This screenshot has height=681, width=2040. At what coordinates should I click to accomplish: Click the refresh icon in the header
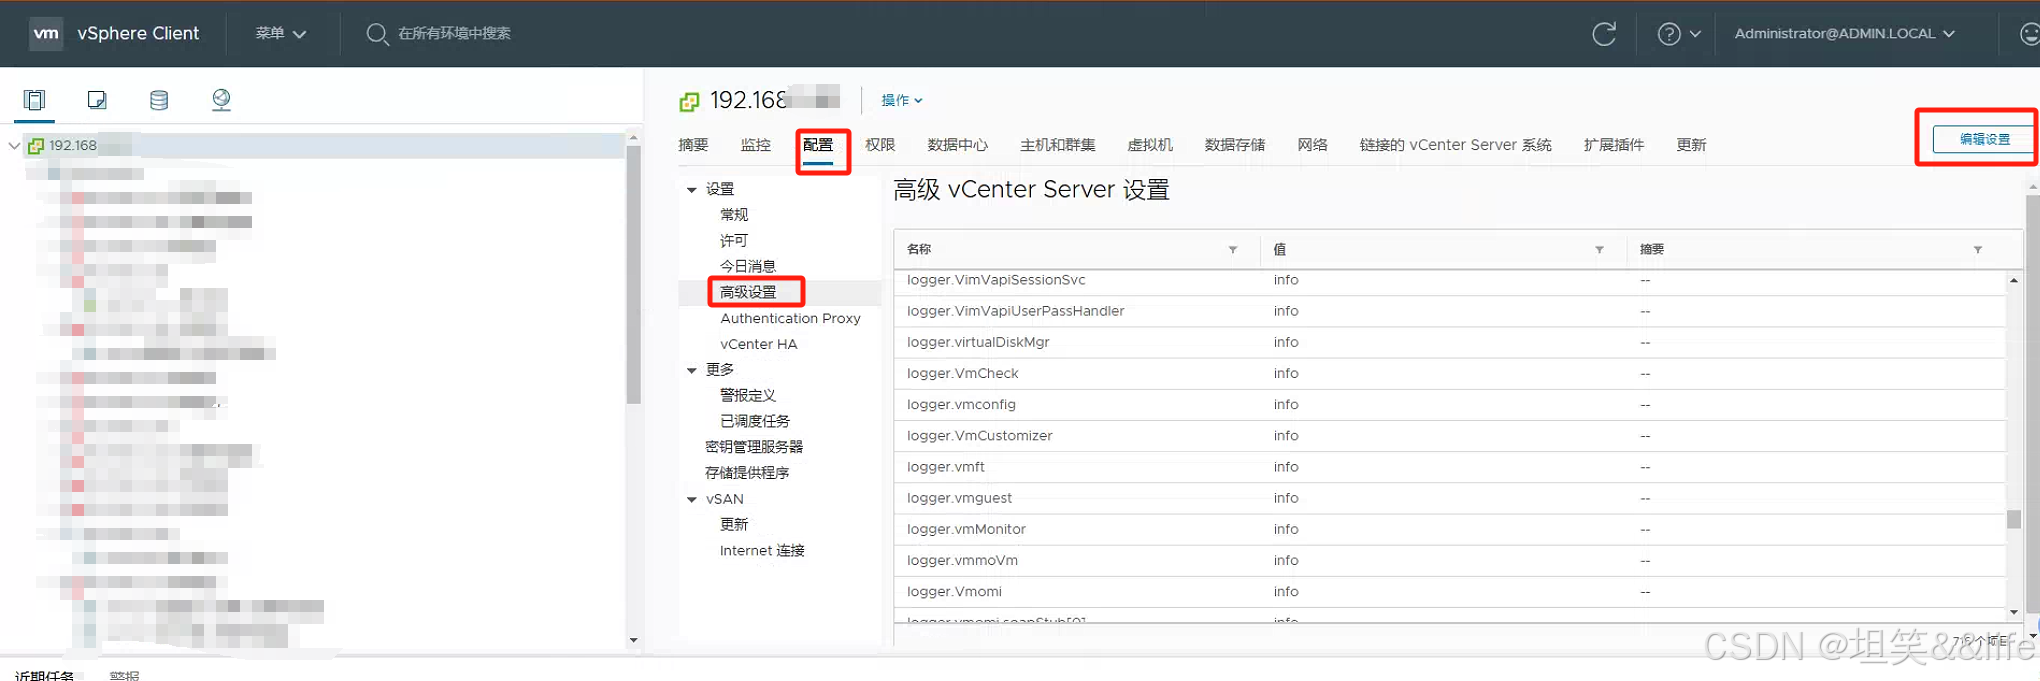pos(1604,34)
